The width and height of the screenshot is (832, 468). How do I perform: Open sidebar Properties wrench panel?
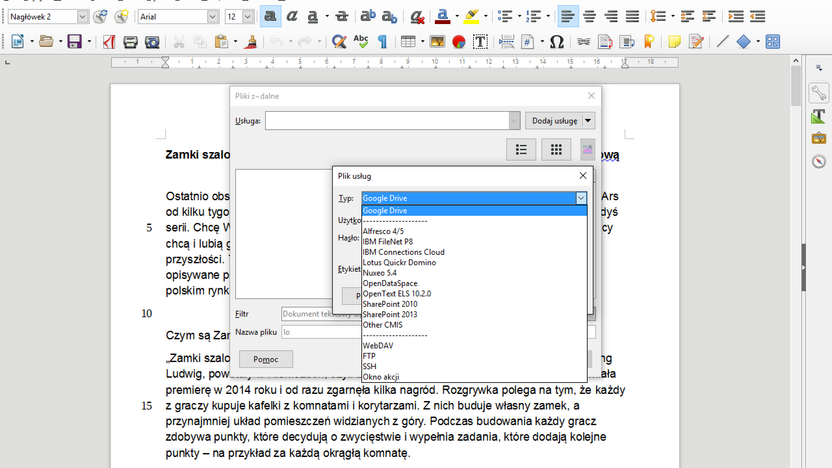[819, 93]
